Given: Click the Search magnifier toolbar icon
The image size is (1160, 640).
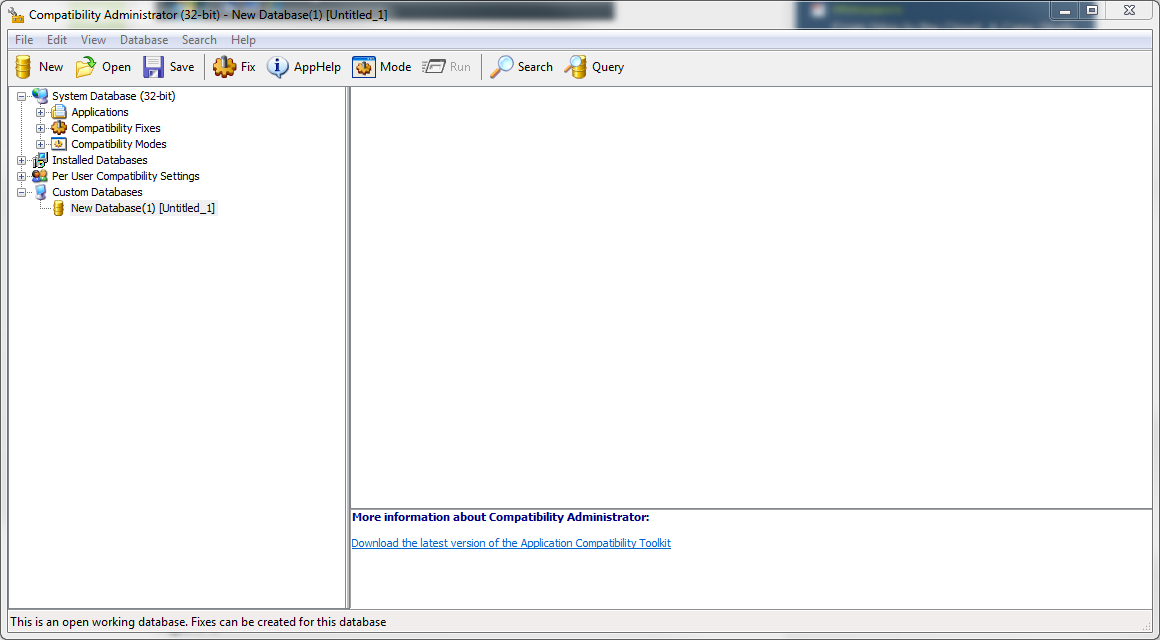Looking at the screenshot, I should pyautogui.click(x=502, y=67).
